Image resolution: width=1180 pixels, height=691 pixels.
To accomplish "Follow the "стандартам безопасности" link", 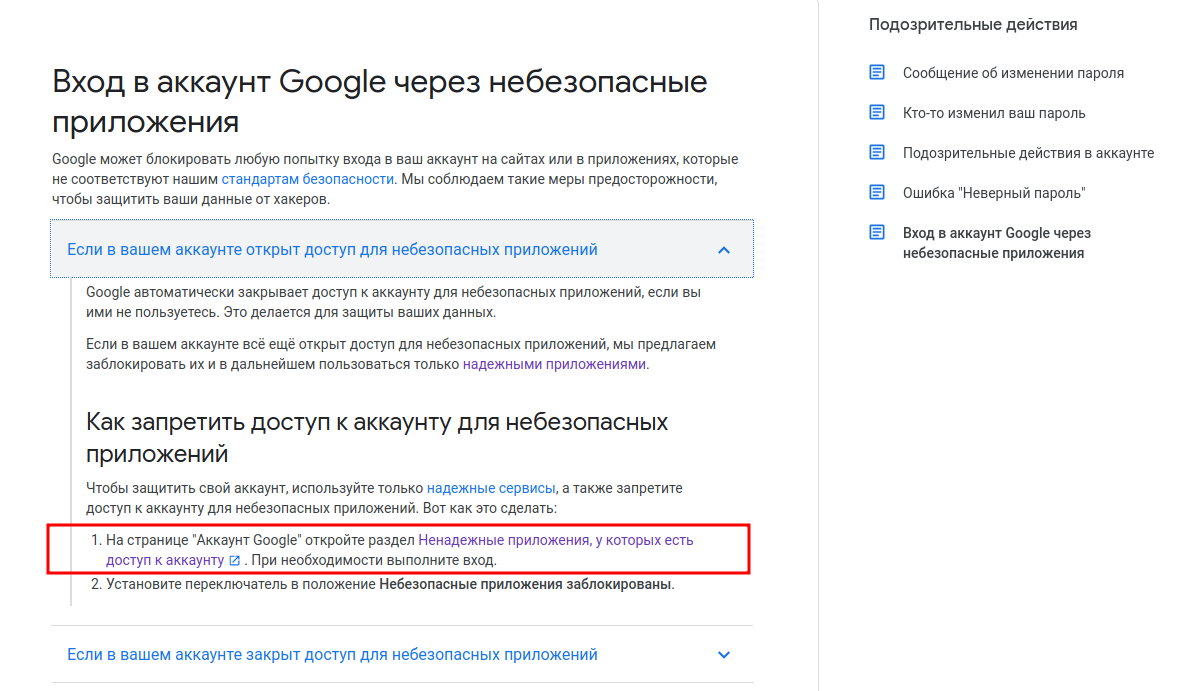I will [308, 179].
